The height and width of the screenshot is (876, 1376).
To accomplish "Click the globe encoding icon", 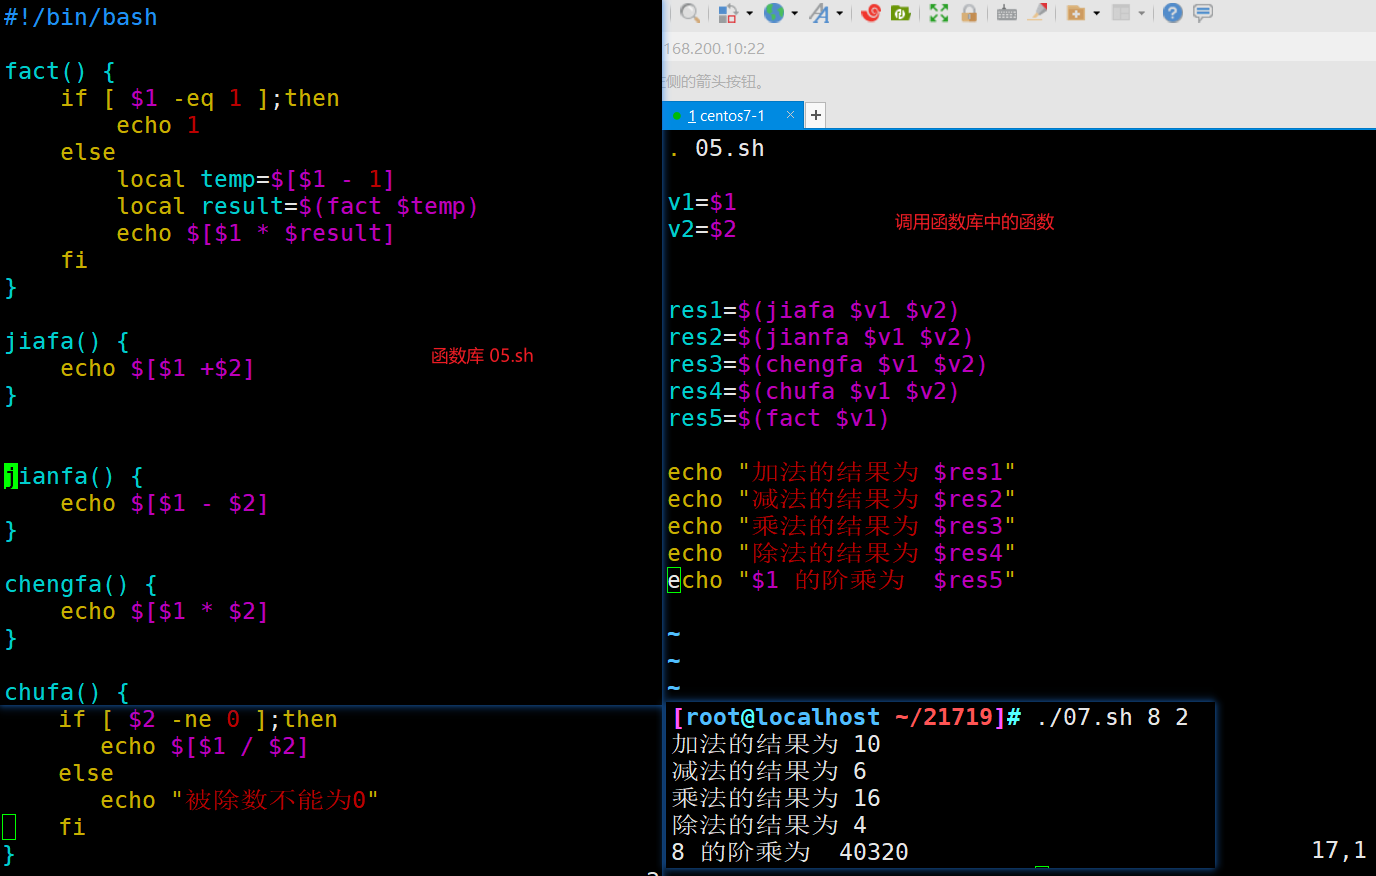I will pyautogui.click(x=774, y=13).
